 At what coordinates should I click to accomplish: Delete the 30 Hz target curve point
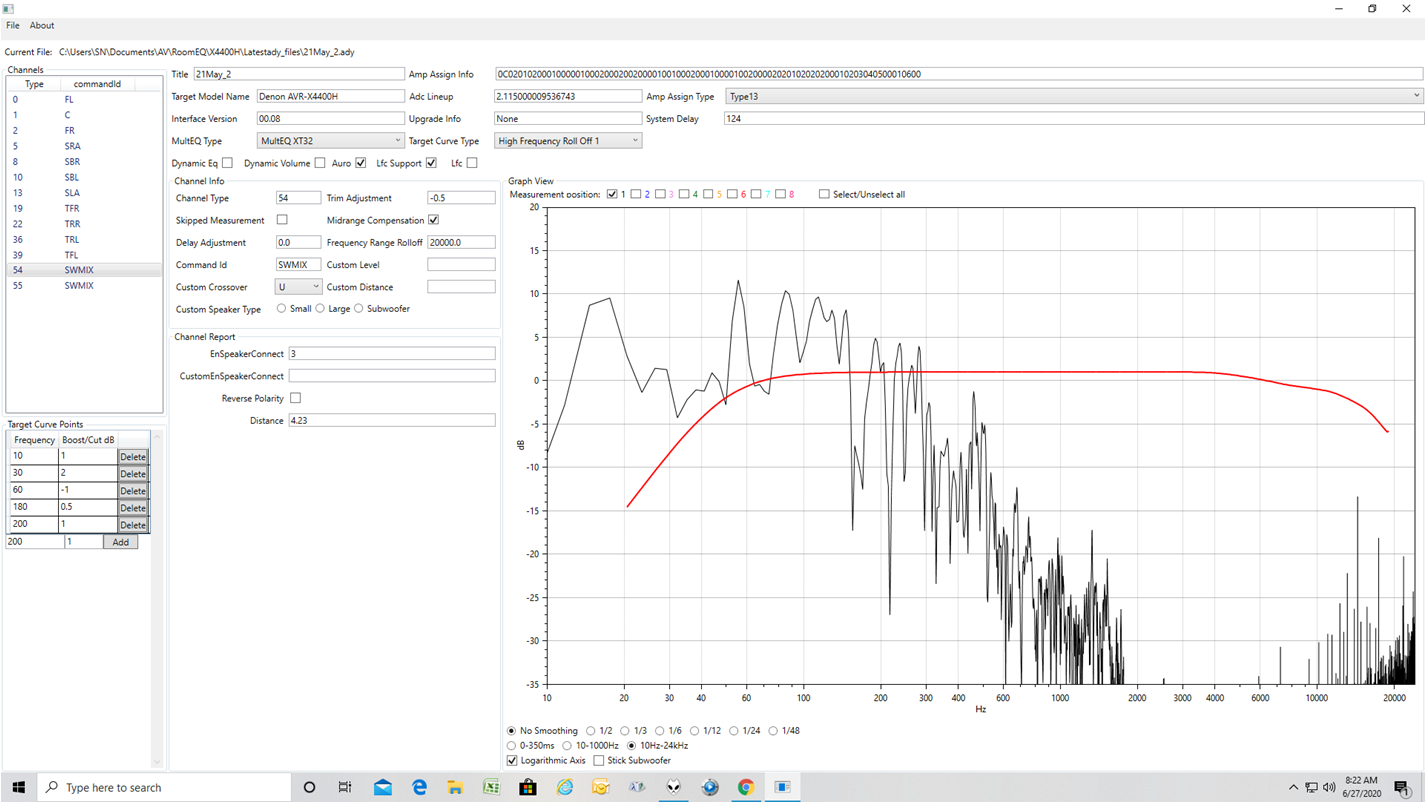pos(133,474)
